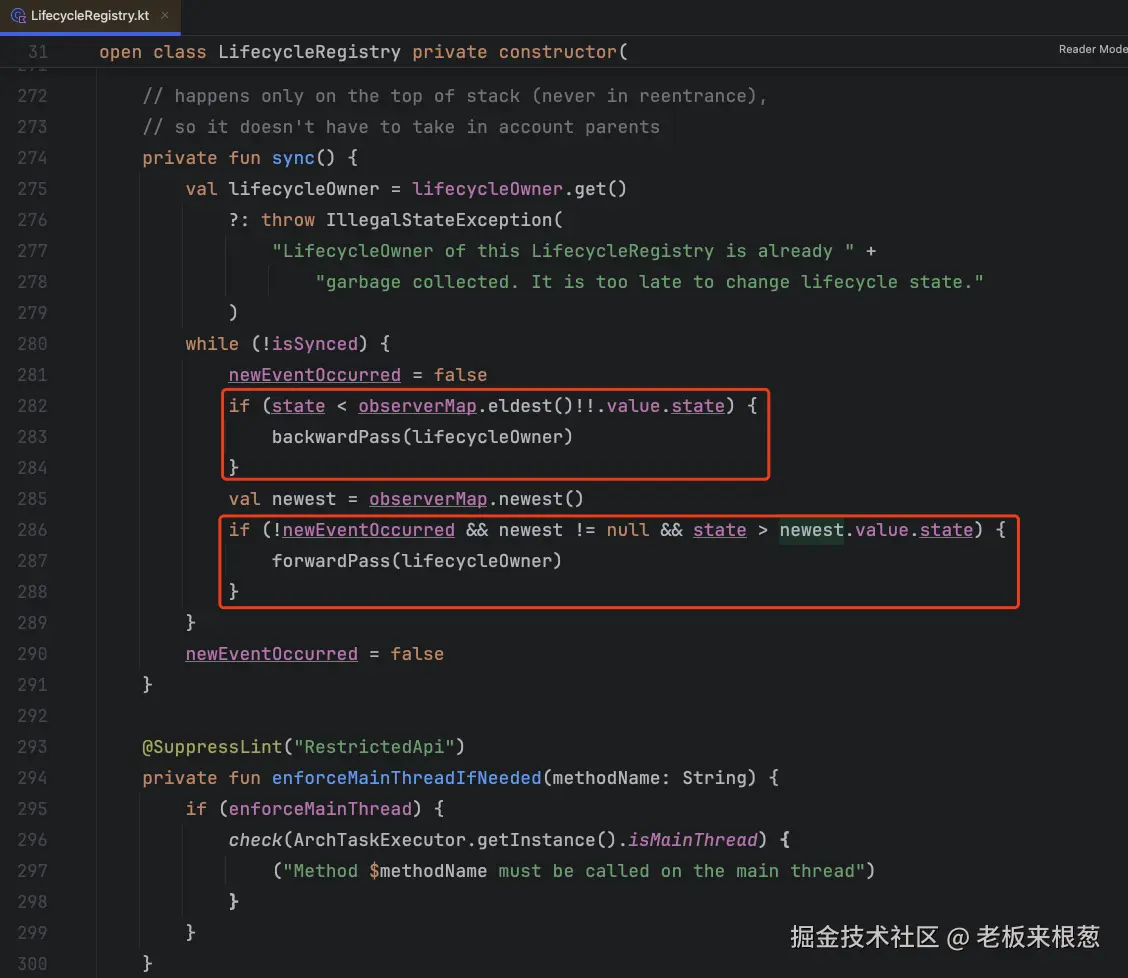Close the LifecycleRegistry.kt tab
The image size is (1128, 978).
[165, 15]
